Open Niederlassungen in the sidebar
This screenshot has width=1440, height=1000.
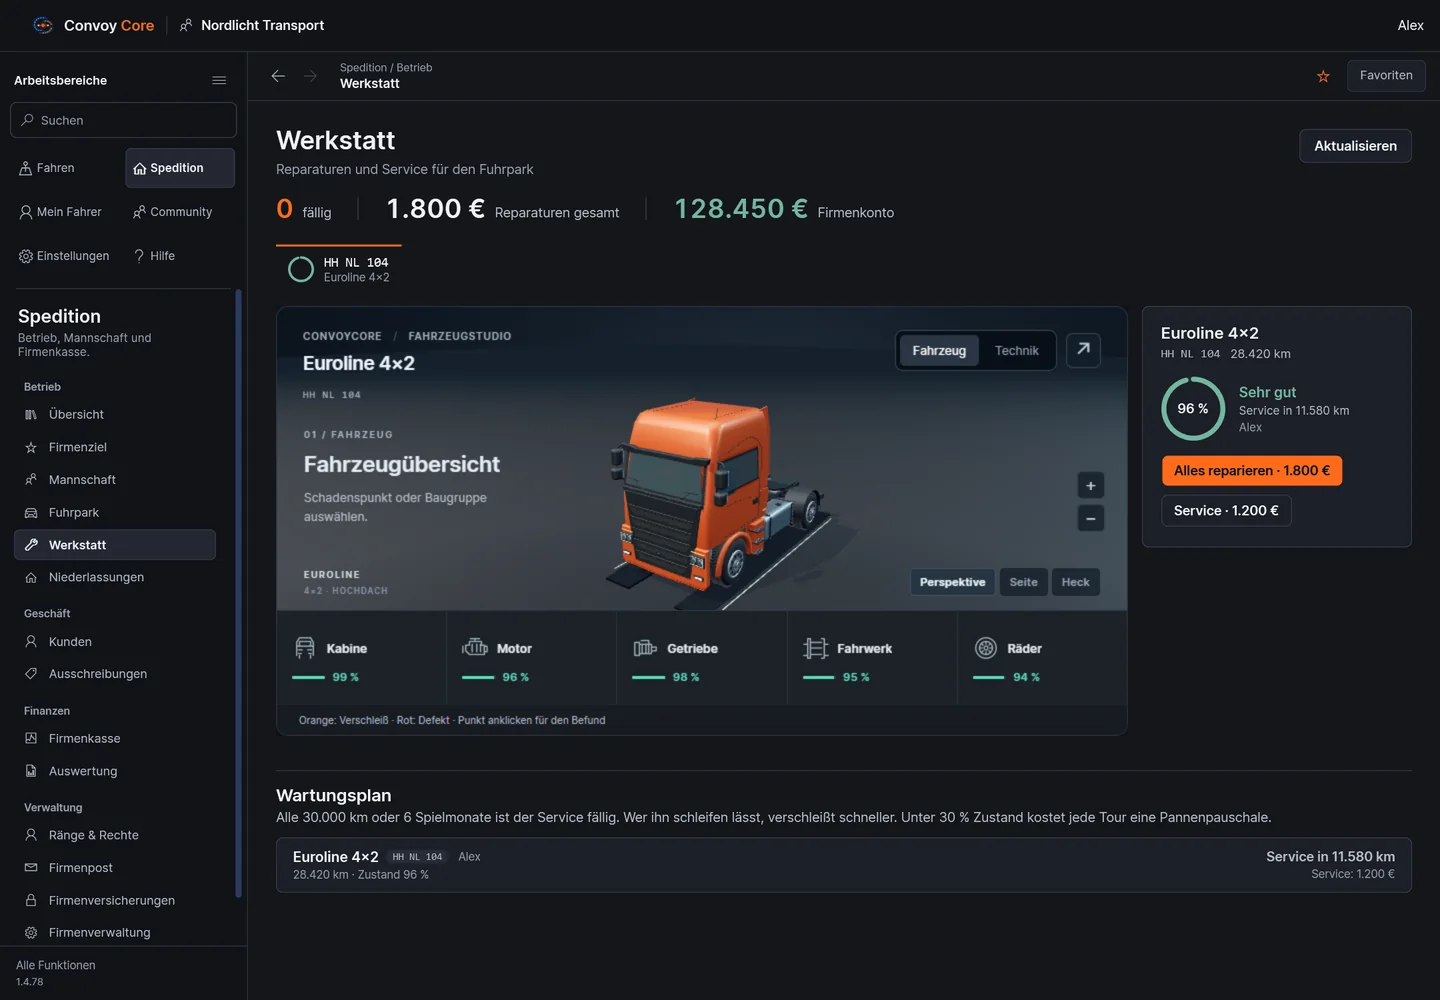(115, 577)
